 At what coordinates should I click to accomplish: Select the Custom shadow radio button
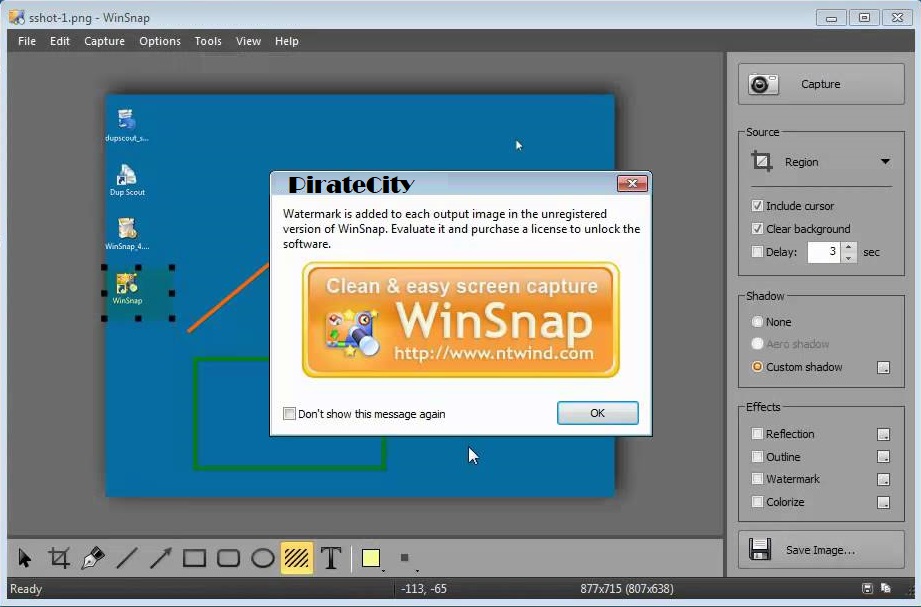tap(757, 367)
